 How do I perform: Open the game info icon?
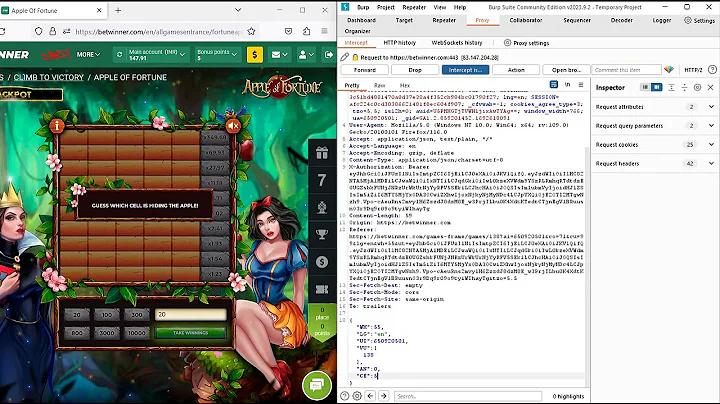point(56,125)
